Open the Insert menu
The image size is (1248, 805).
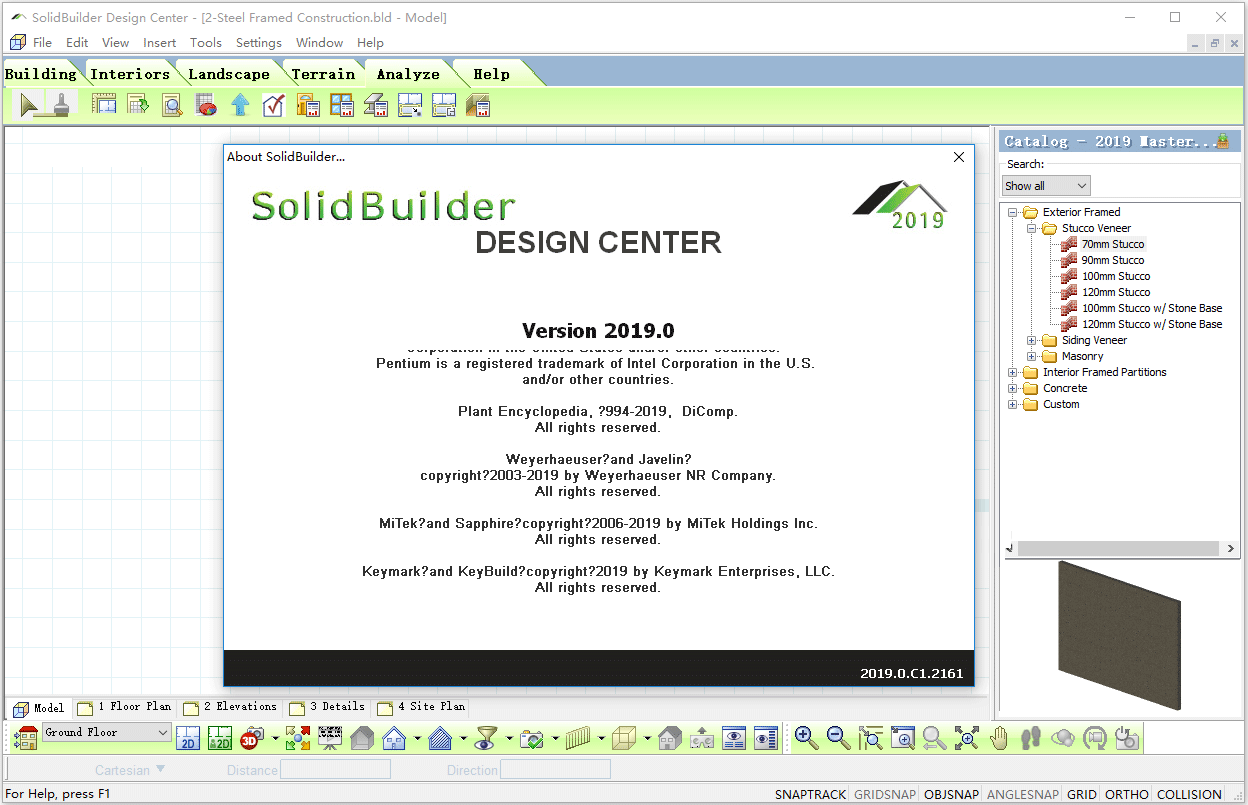click(159, 43)
